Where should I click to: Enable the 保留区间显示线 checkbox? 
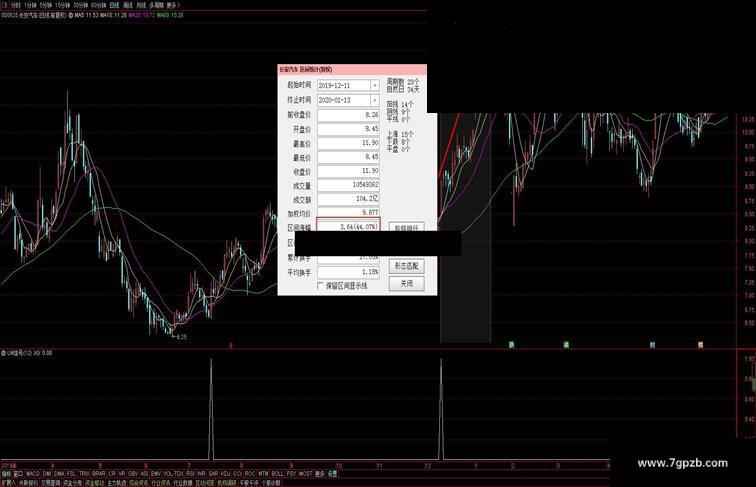(320, 286)
